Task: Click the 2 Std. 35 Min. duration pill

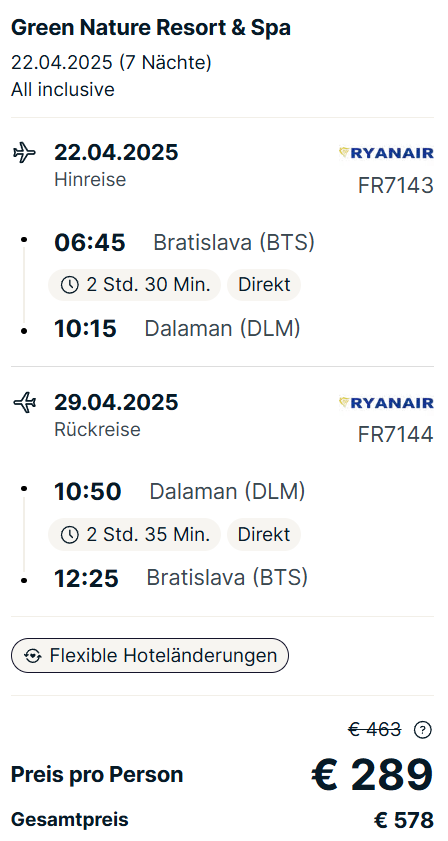Action: click(x=135, y=534)
